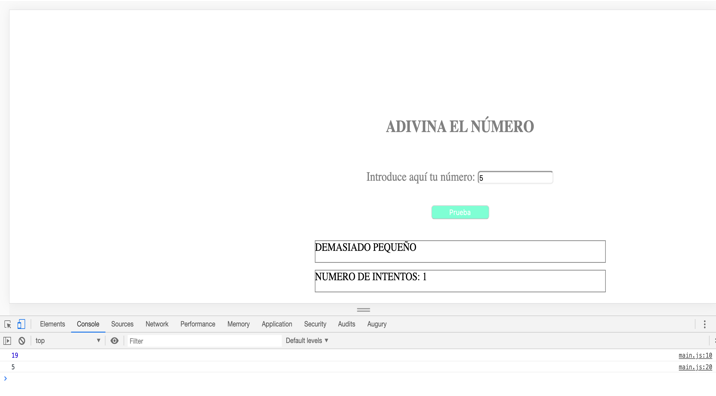Show the console sidebar icon
The width and height of the screenshot is (716, 396).
click(7, 341)
